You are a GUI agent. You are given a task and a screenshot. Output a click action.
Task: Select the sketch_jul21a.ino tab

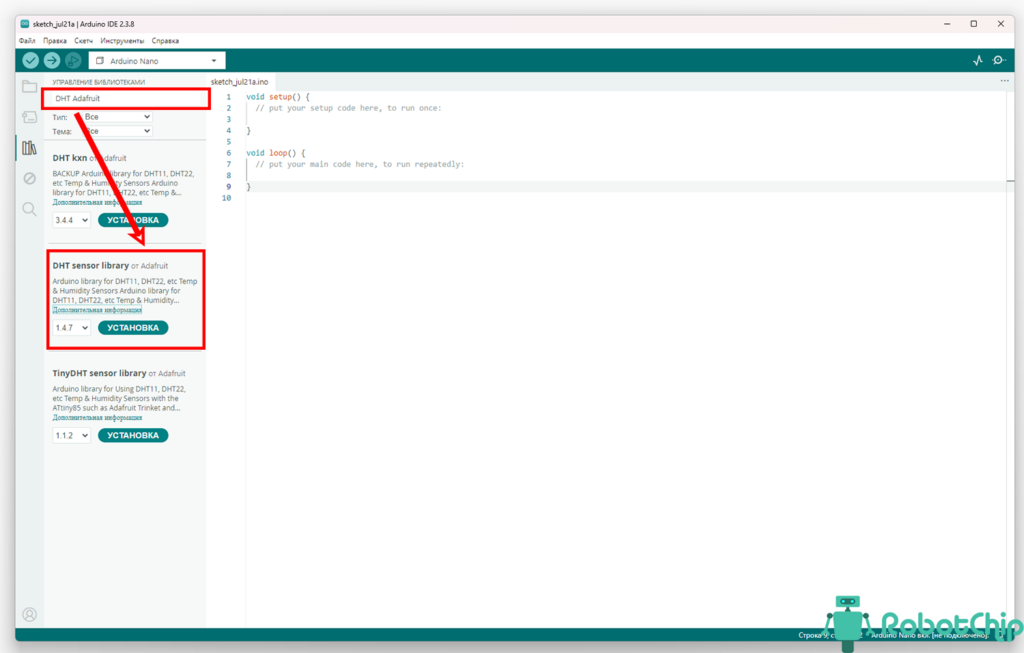tap(240, 82)
